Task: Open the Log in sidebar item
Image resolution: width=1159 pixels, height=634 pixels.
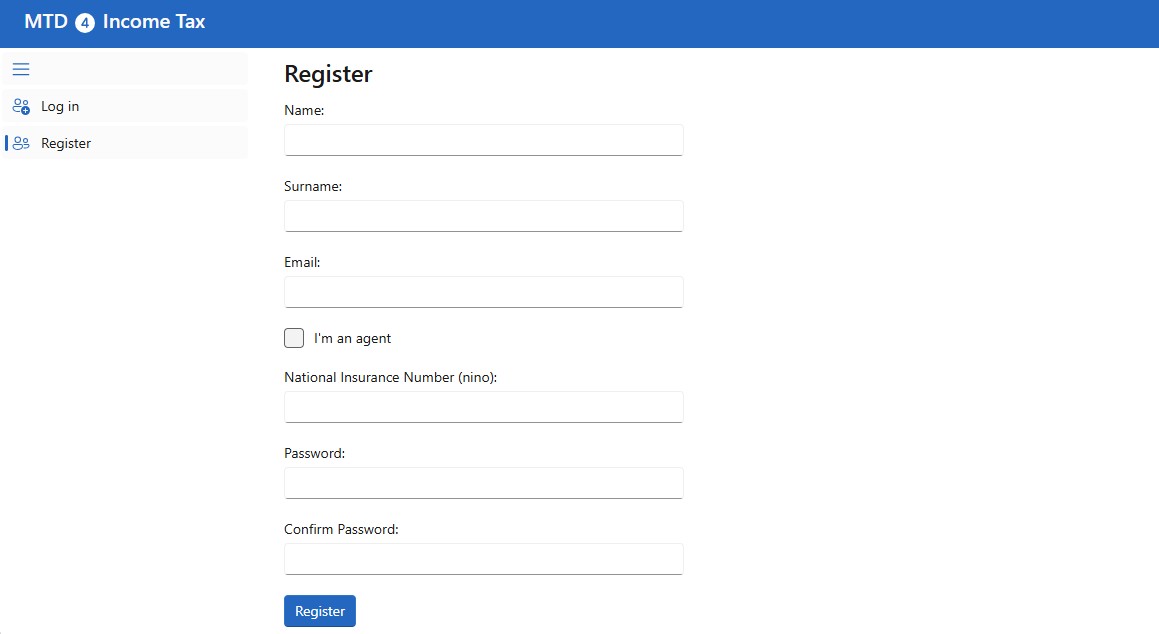Action: tap(125, 106)
